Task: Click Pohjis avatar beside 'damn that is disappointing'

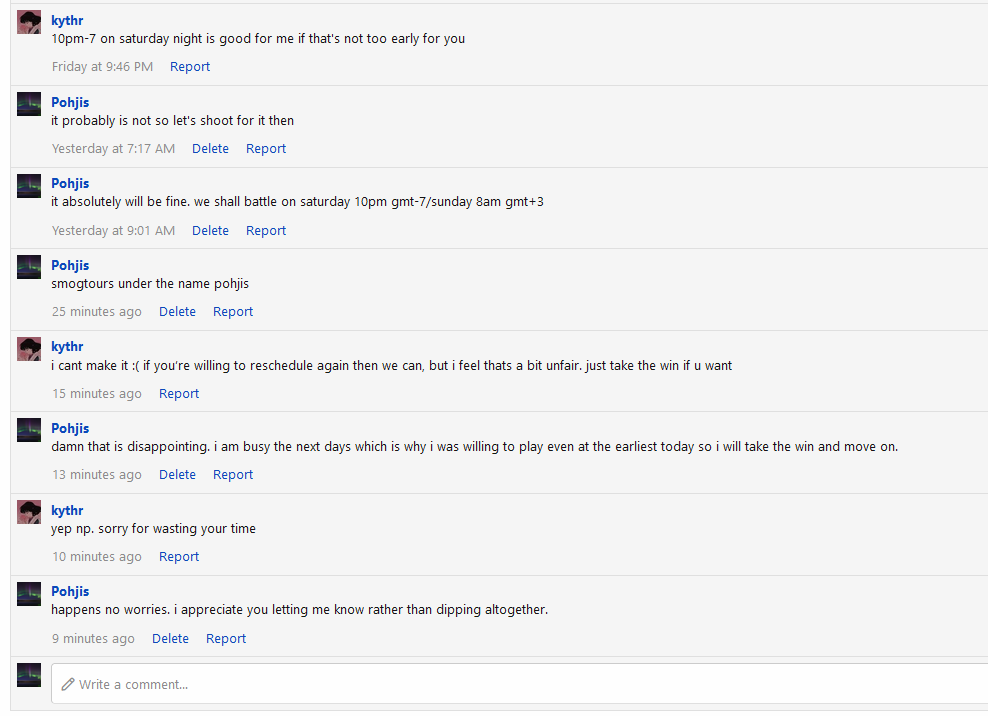Action: 29,430
